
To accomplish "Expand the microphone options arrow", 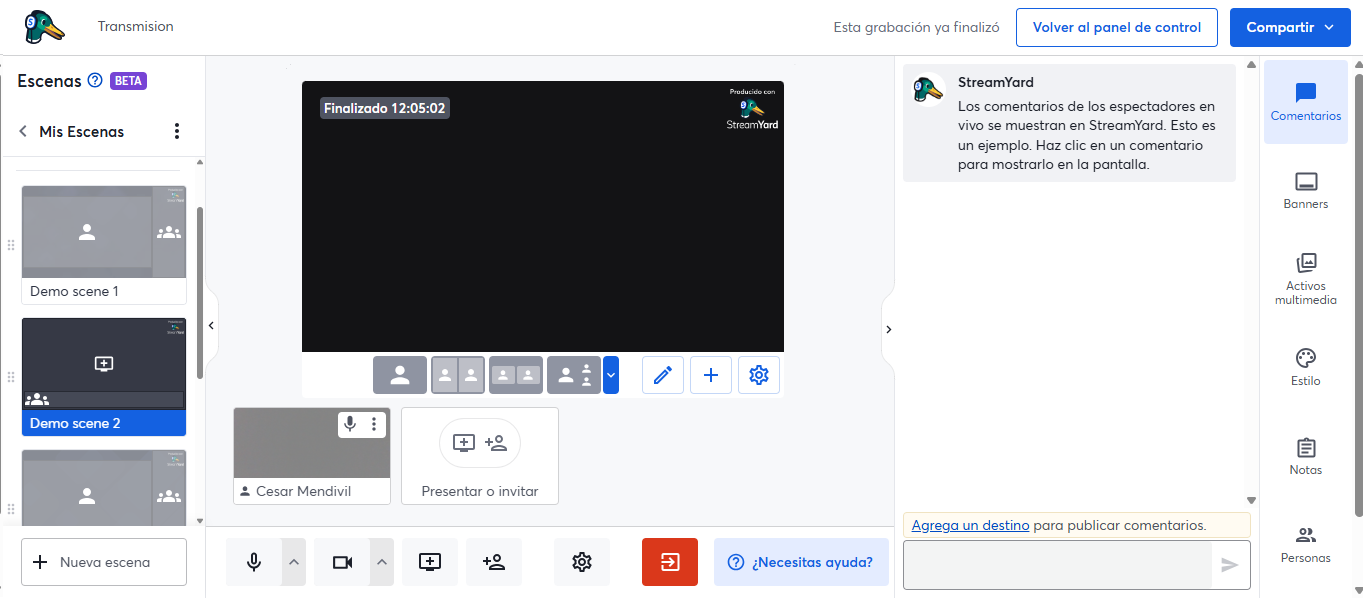I will click(x=294, y=562).
